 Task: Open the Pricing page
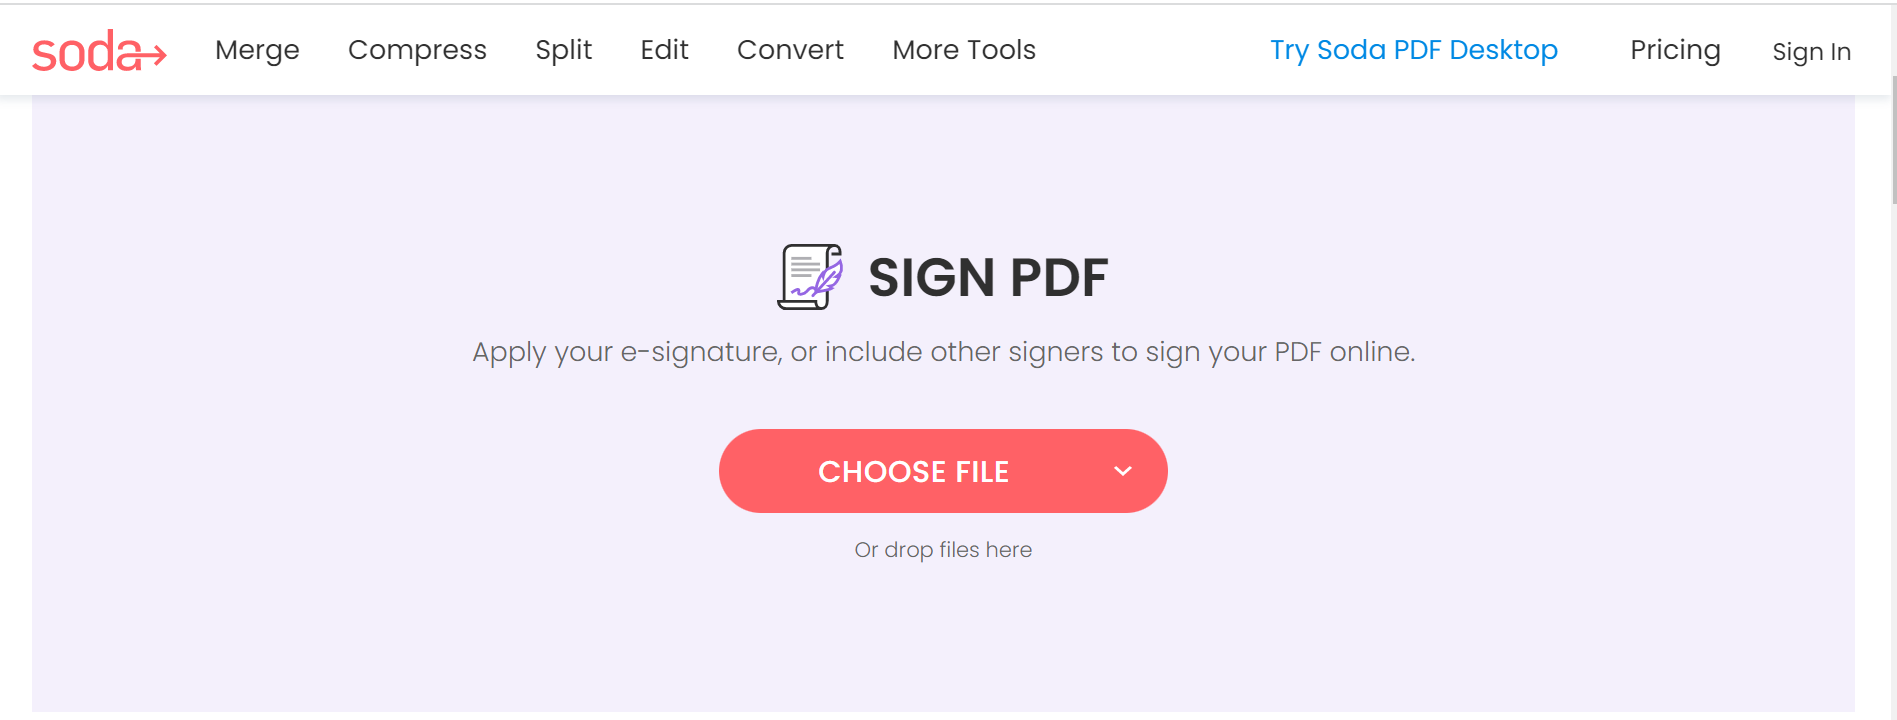click(x=1675, y=50)
